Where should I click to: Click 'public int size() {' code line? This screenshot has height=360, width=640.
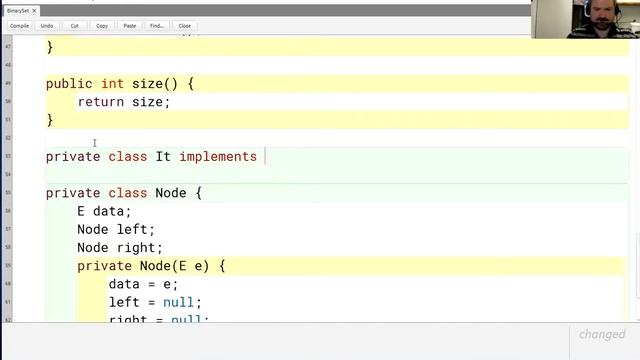pos(120,84)
